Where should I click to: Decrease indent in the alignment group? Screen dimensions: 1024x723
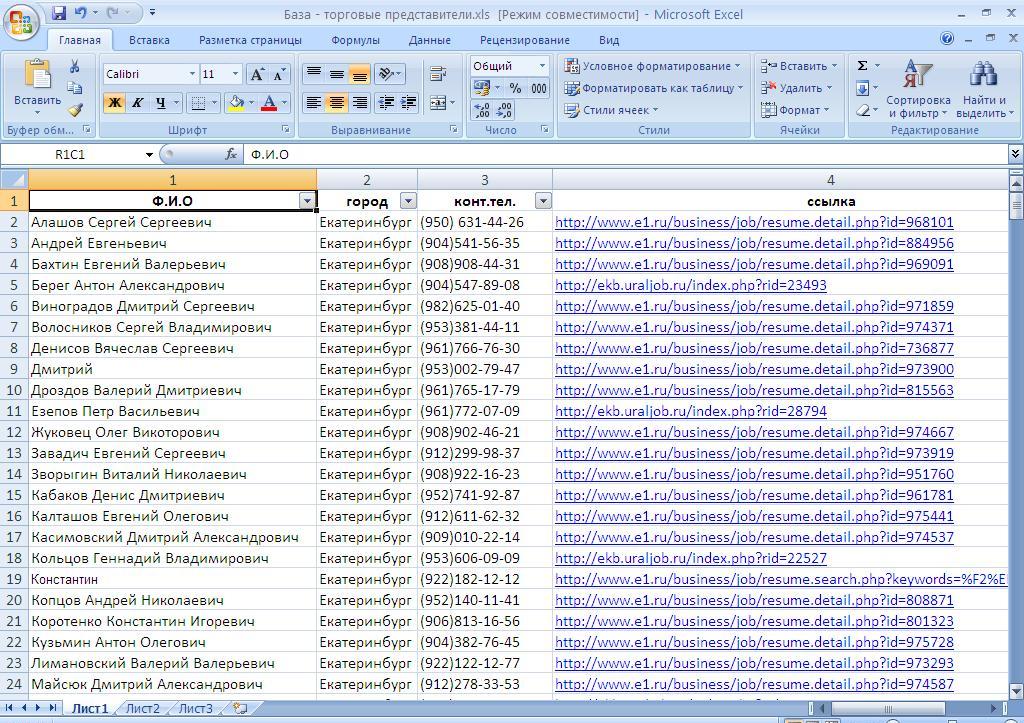coord(386,103)
